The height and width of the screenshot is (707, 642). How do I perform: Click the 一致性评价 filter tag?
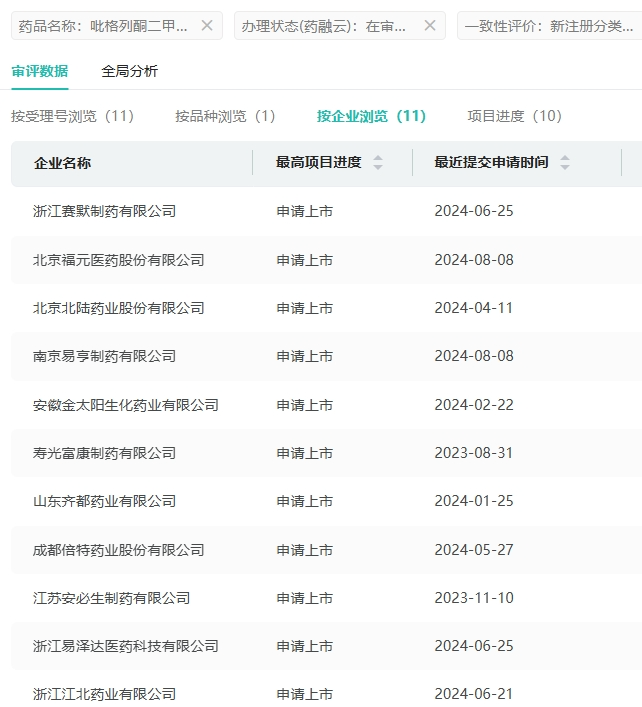(x=546, y=26)
